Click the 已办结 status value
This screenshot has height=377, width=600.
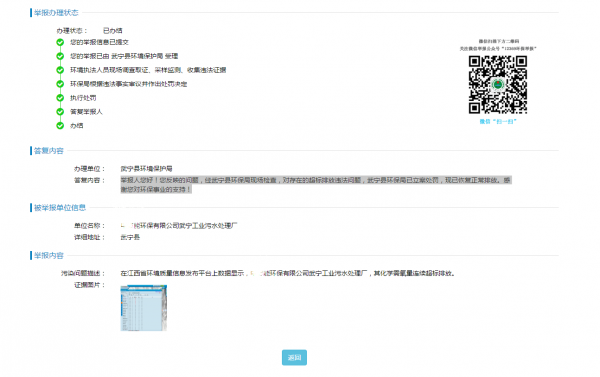tap(112, 31)
